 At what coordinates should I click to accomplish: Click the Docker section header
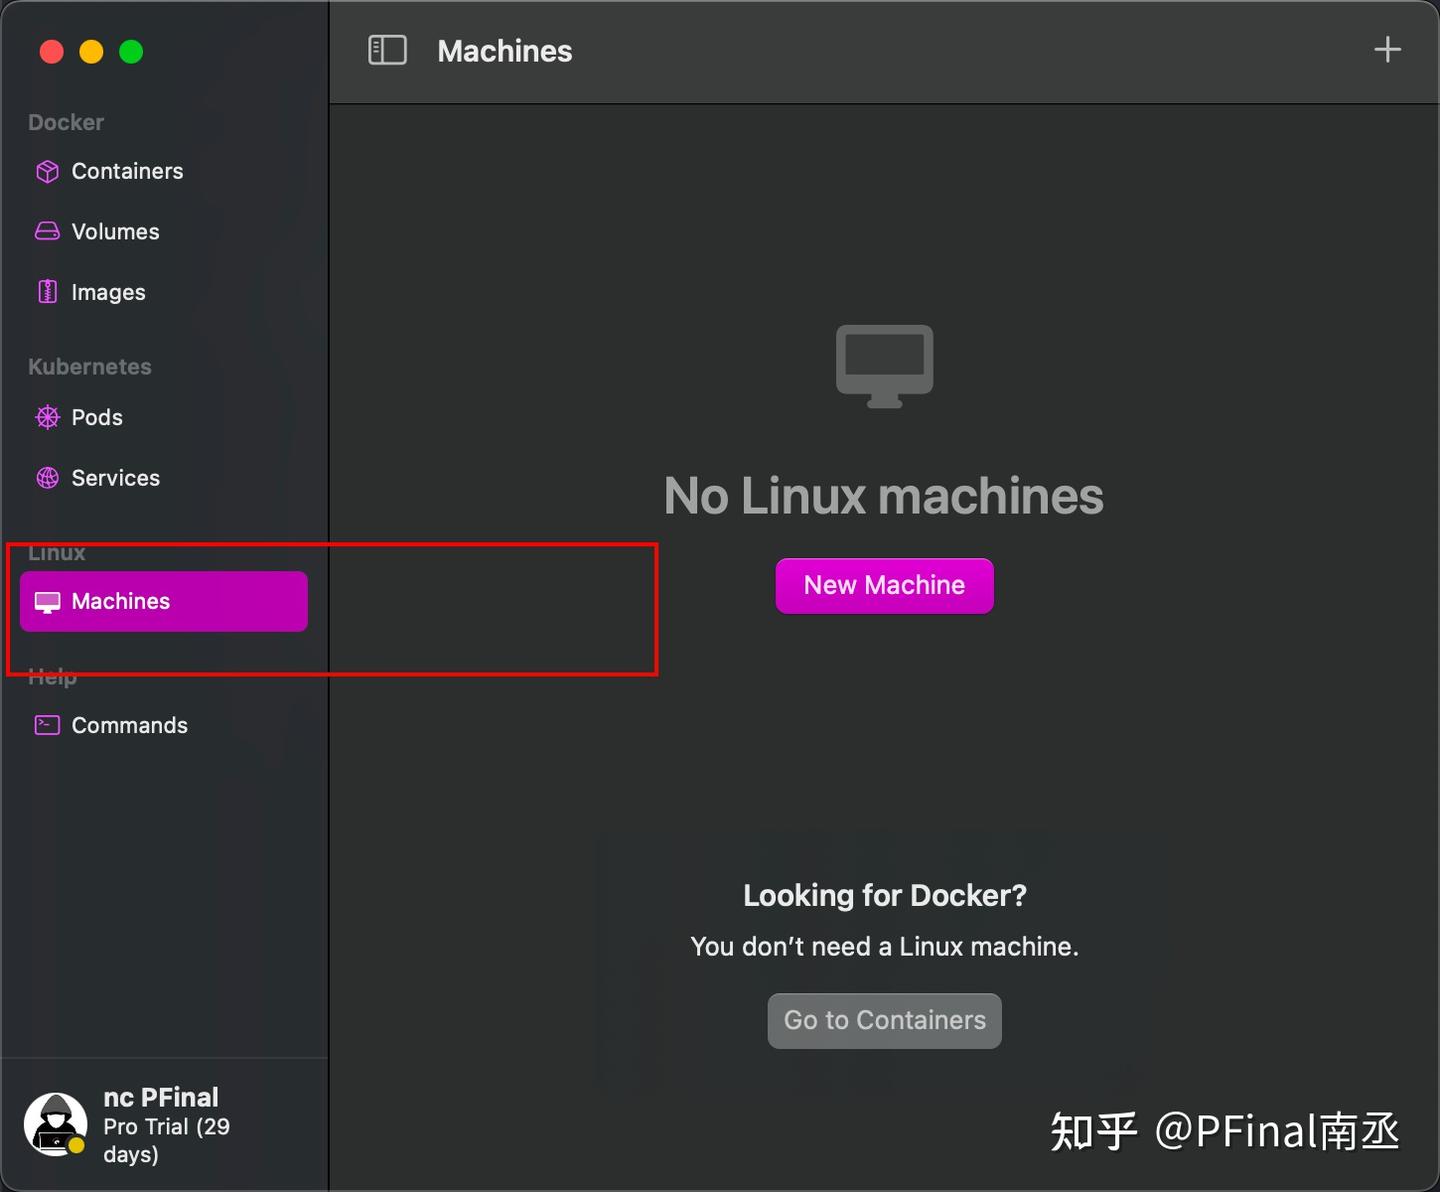point(65,122)
